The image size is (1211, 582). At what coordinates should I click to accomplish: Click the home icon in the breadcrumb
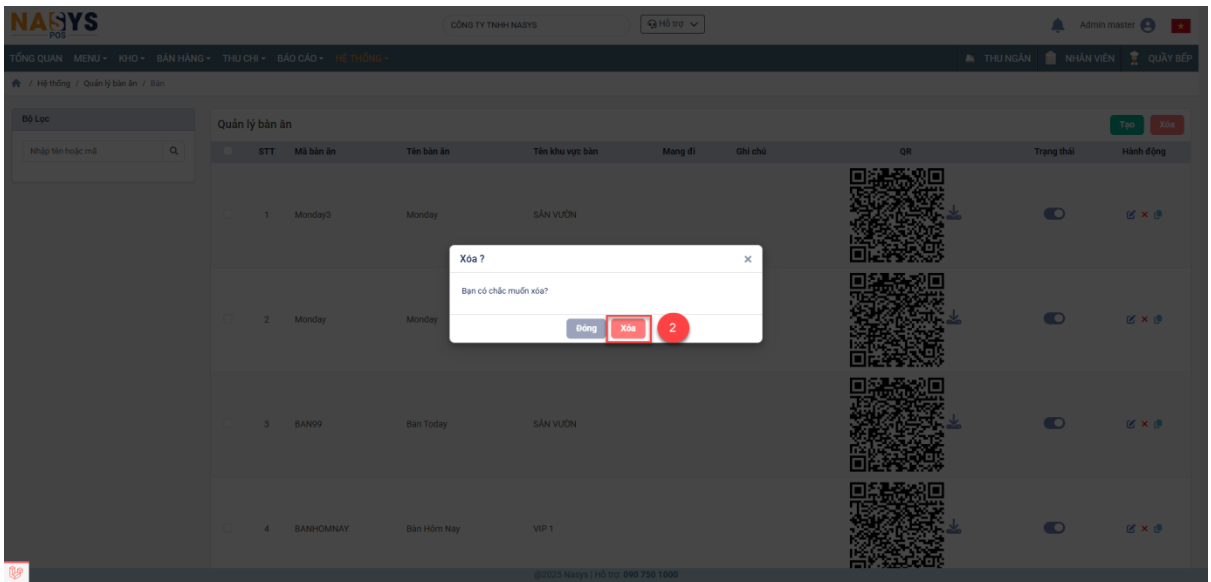click(14, 83)
